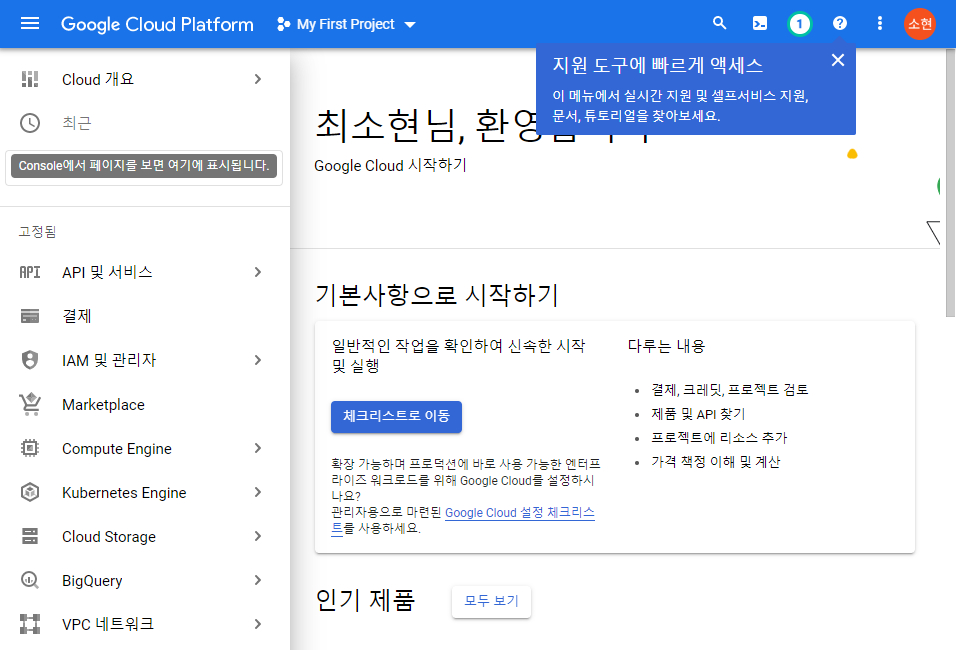Open the My First Project dropdown

[346, 24]
